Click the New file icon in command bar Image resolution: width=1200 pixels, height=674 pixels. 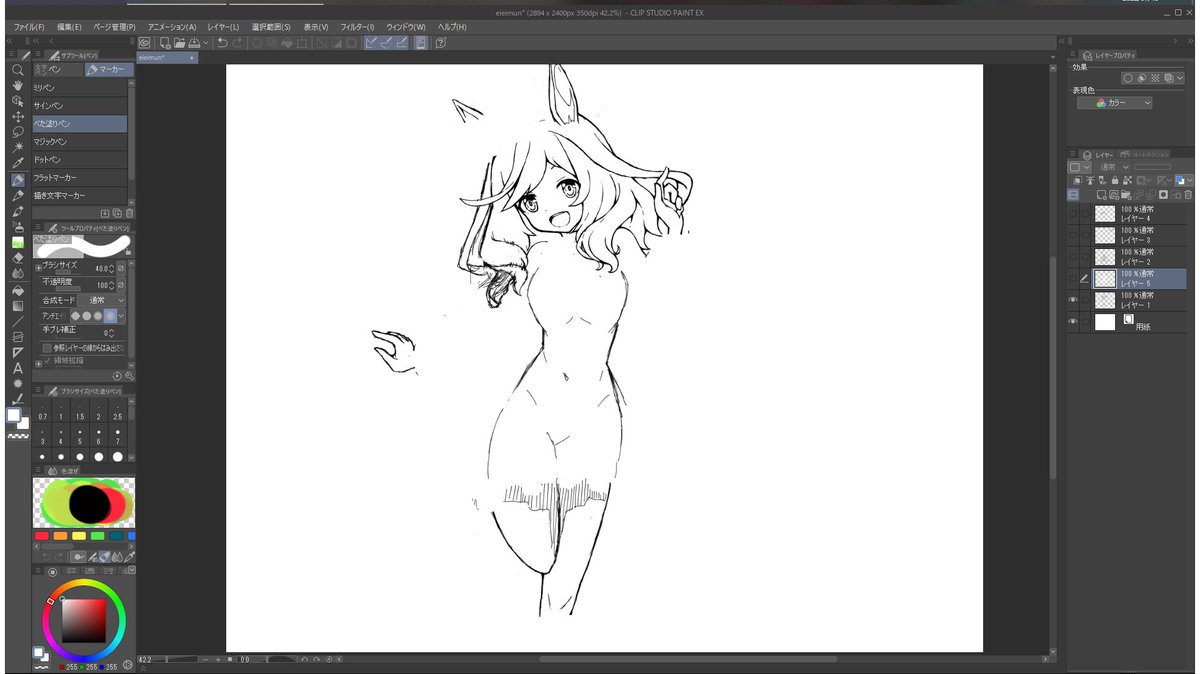coord(165,43)
